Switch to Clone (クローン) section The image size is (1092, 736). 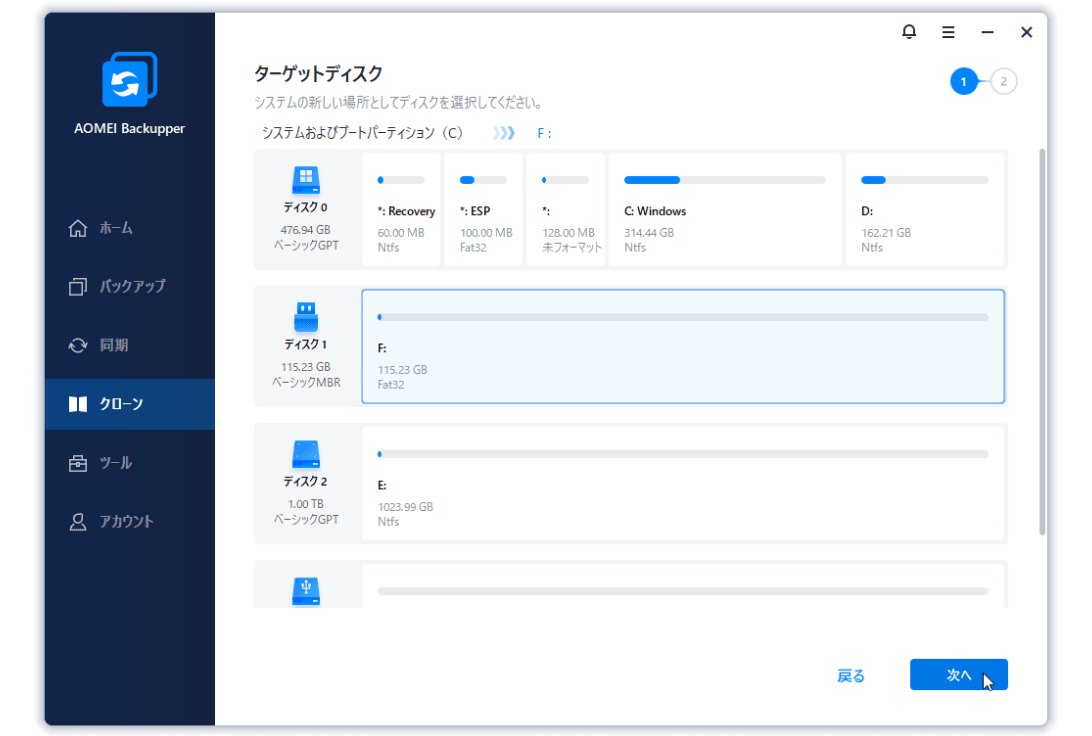[120, 404]
